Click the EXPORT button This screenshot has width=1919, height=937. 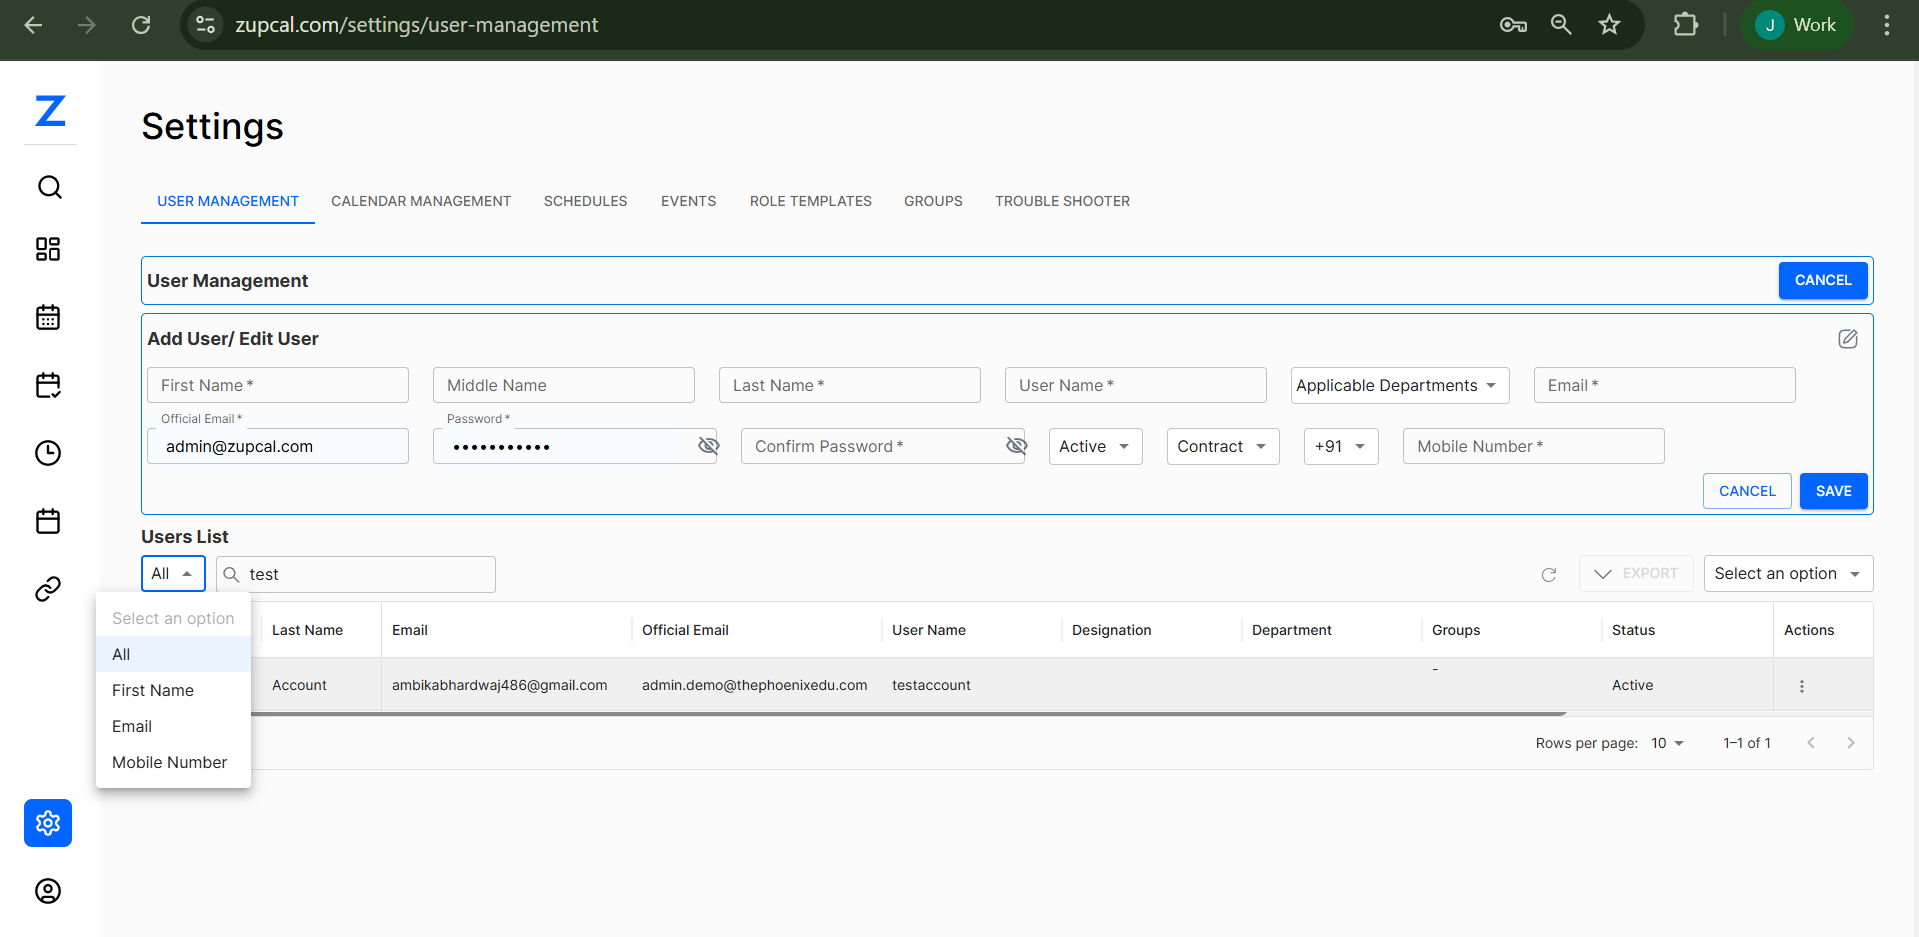1636,573
